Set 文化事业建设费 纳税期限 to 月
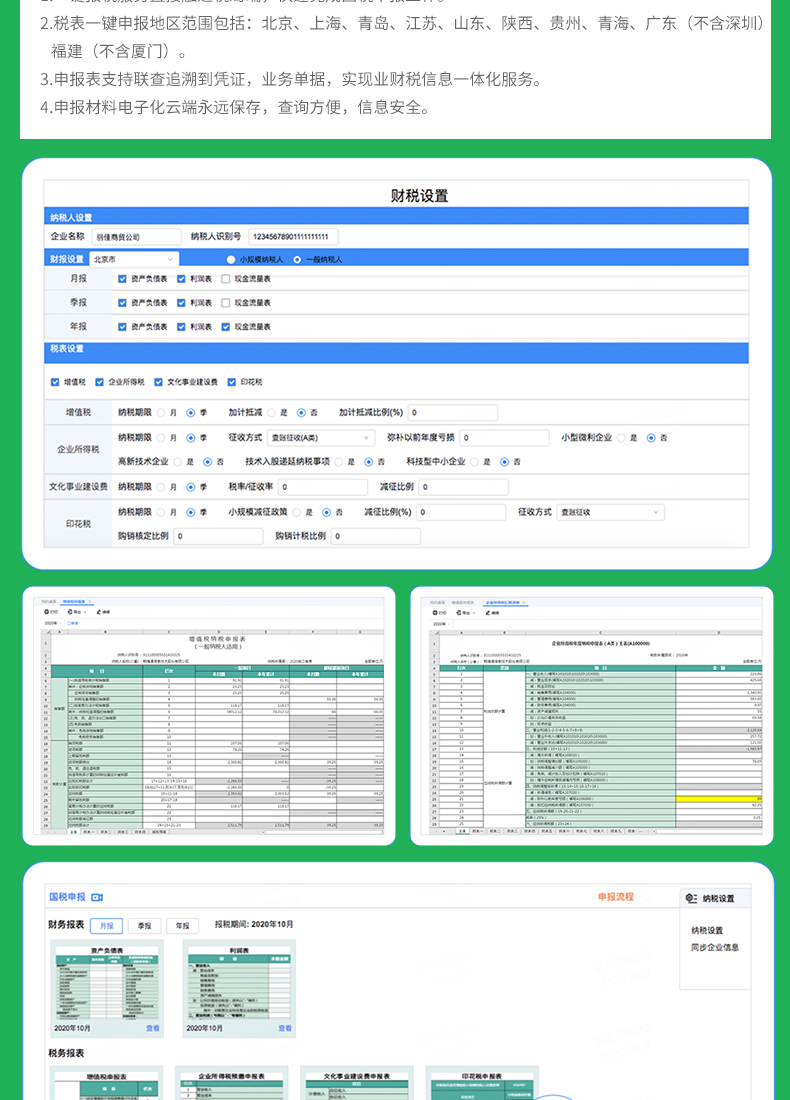 click(x=161, y=488)
